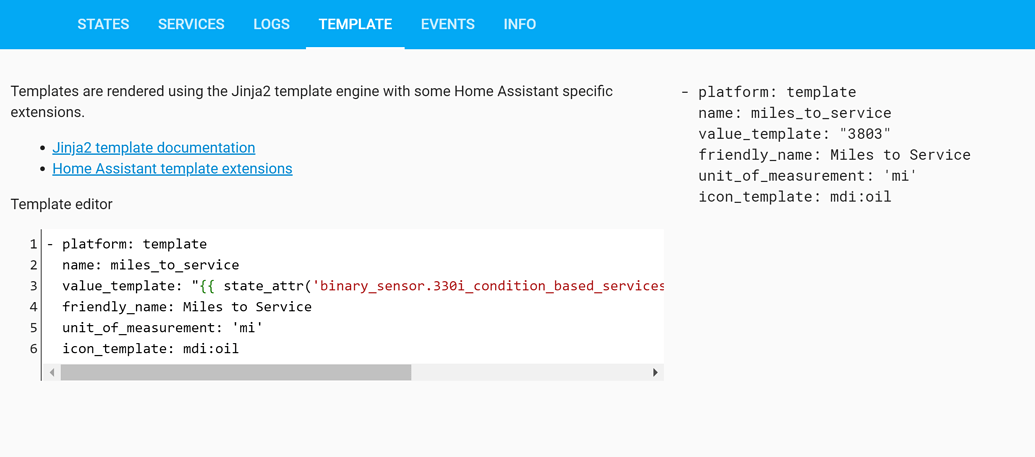Viewport: 1035px width, 457px height.
Task: Place cursor in platform: template editor line
Action: coord(353,244)
